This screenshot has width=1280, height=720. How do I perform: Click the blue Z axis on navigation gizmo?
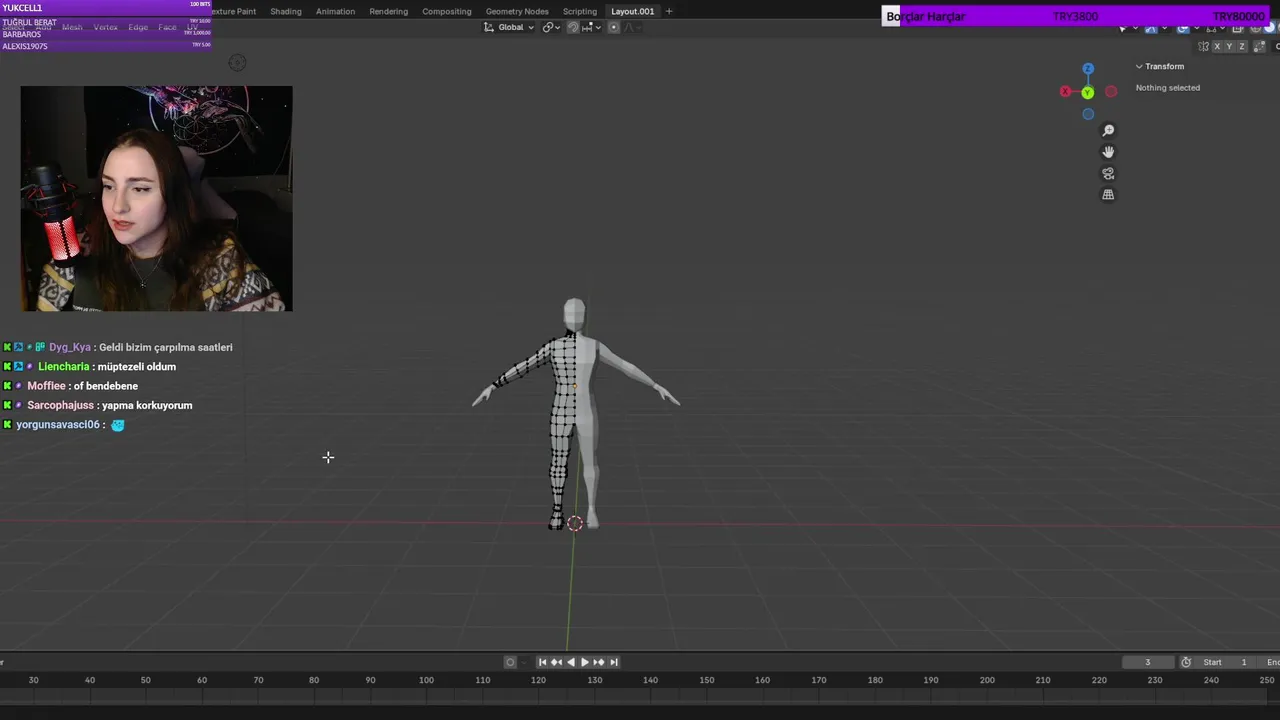click(x=1088, y=68)
